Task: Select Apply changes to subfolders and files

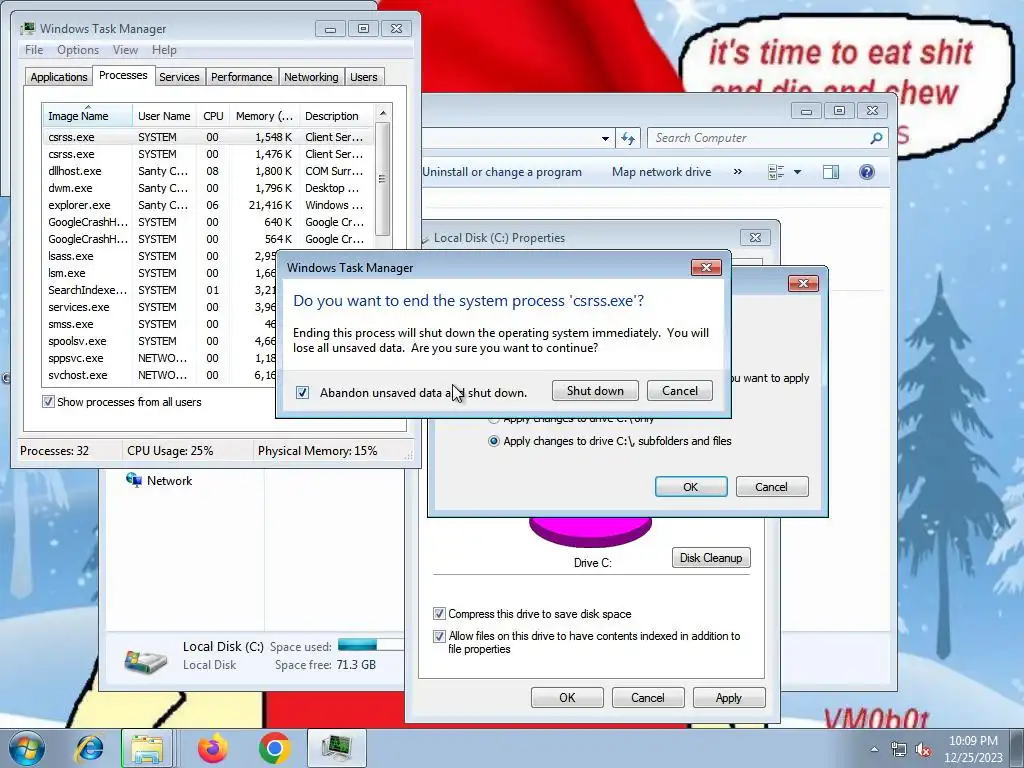Action: click(x=494, y=441)
